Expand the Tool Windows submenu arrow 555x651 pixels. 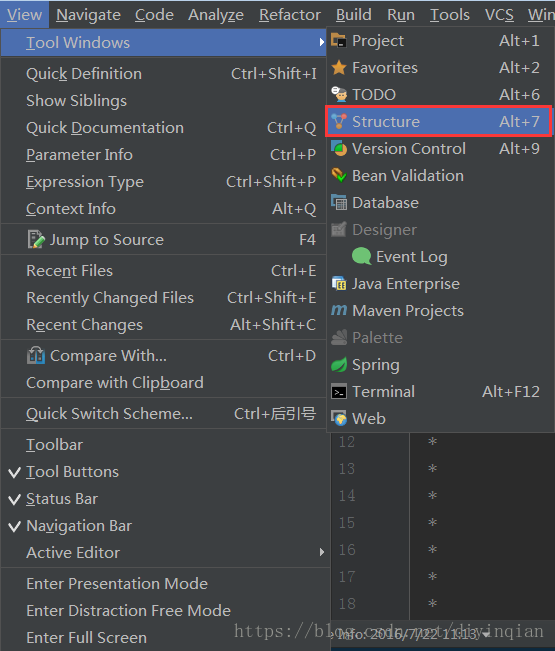coord(322,42)
